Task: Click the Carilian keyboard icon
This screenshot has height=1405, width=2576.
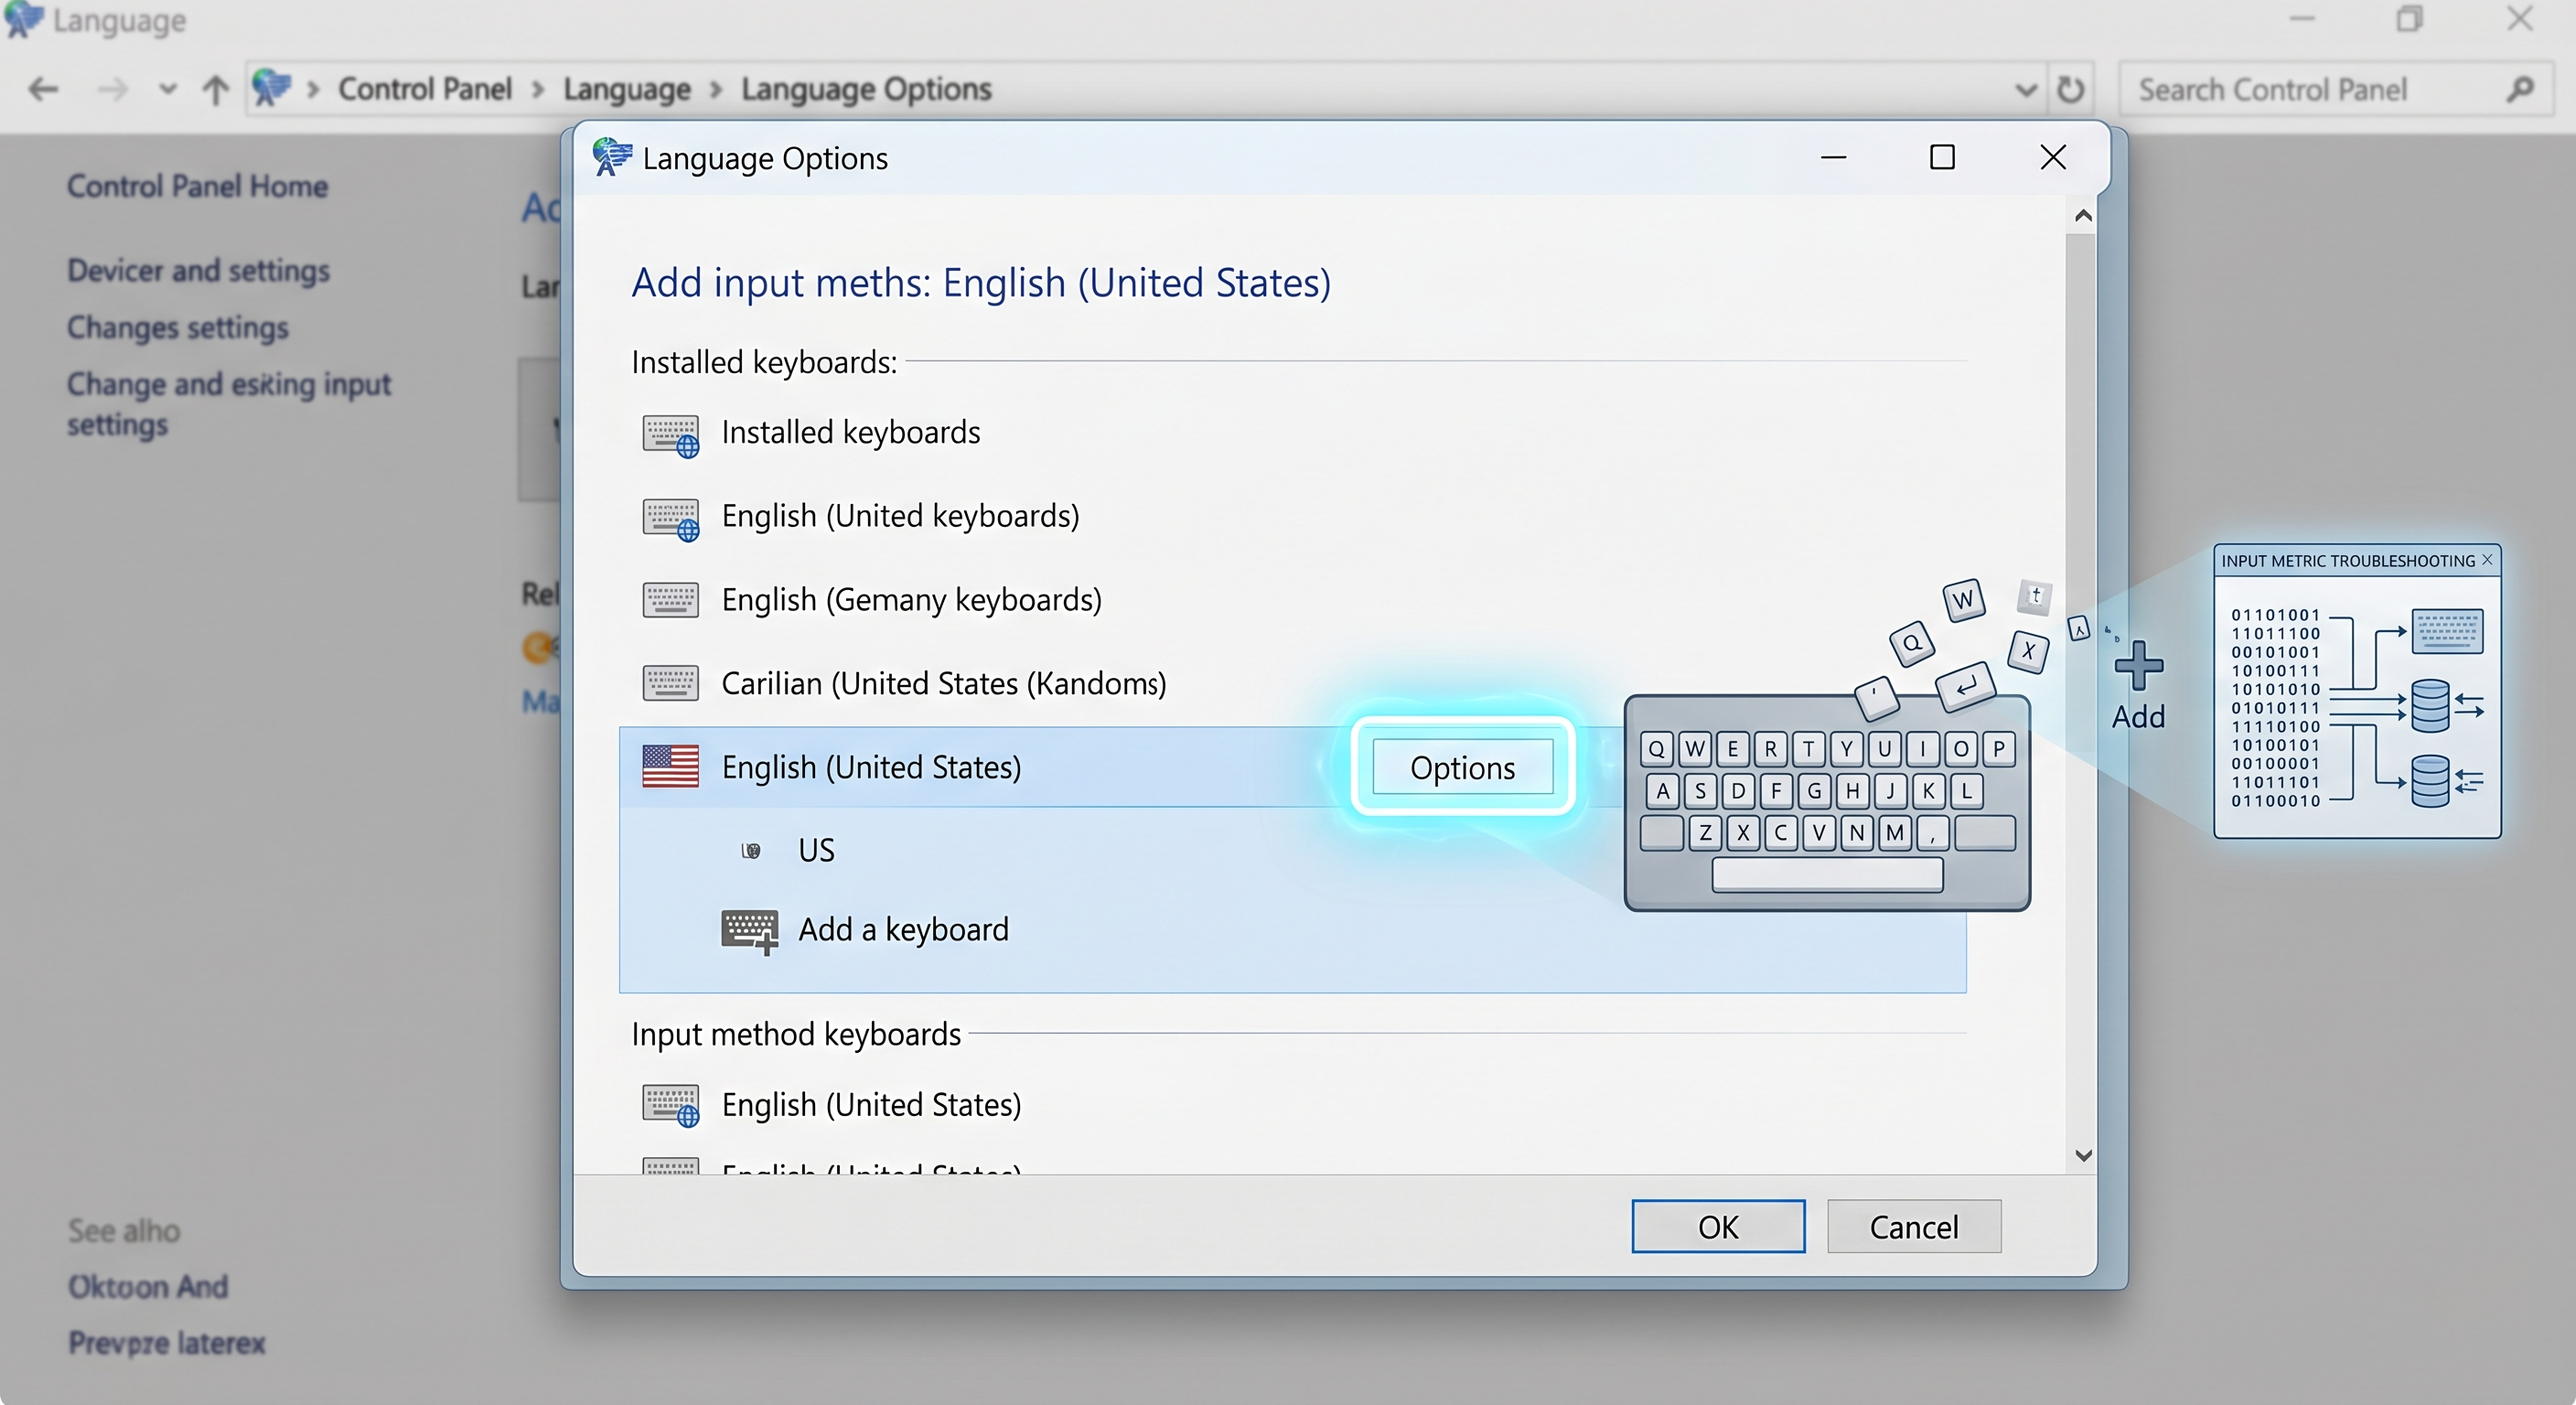Action: [x=670, y=684]
